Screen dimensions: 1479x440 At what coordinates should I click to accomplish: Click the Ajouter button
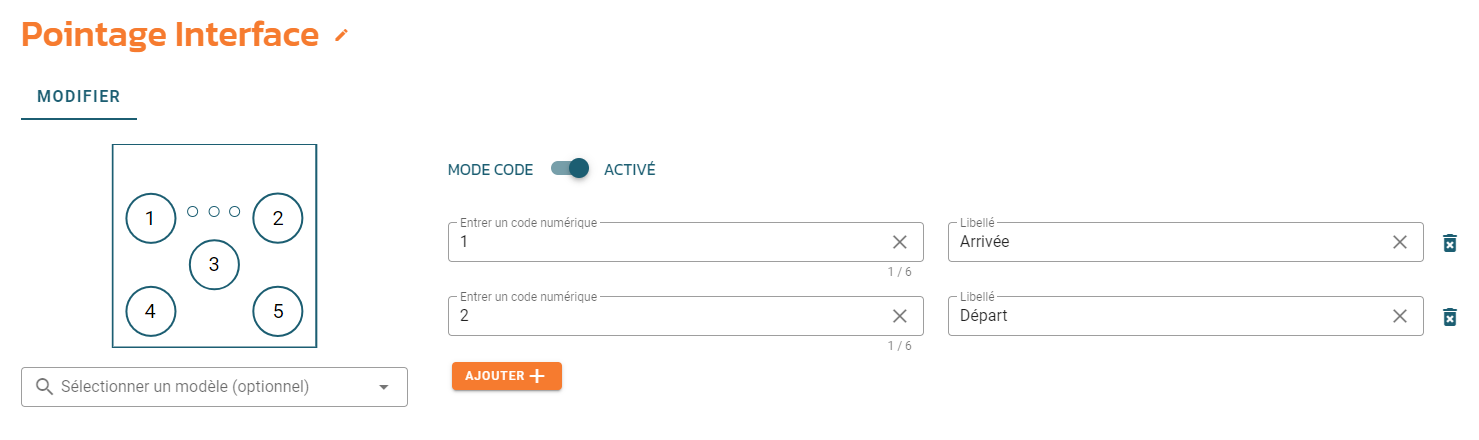click(x=507, y=376)
